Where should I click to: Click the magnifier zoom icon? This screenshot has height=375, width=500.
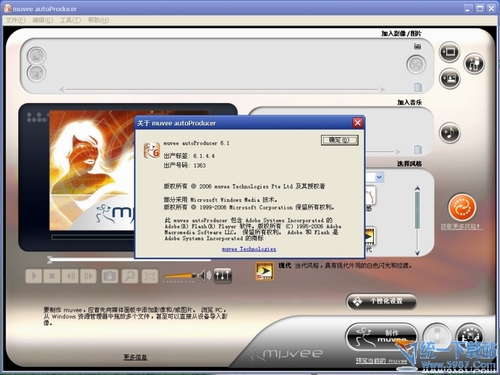click(130, 276)
